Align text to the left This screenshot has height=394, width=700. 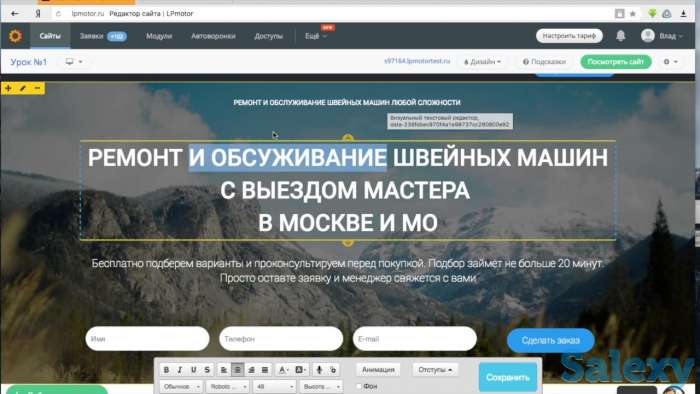[224, 369]
